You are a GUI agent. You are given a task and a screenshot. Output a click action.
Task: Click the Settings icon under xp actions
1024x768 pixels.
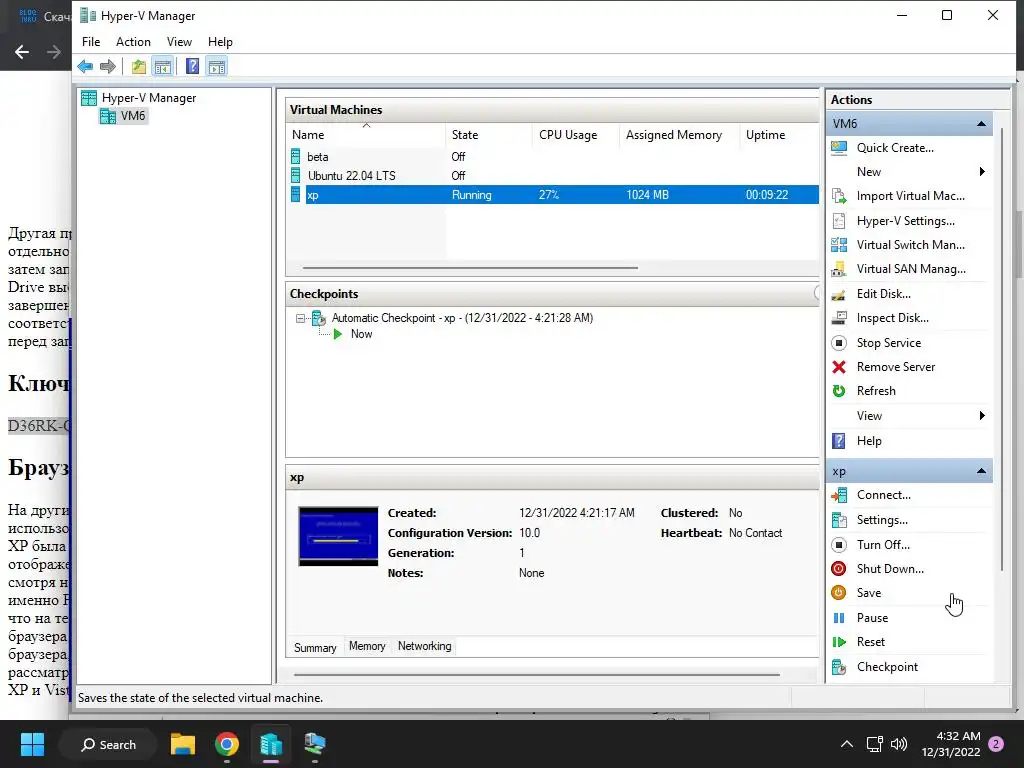839,520
